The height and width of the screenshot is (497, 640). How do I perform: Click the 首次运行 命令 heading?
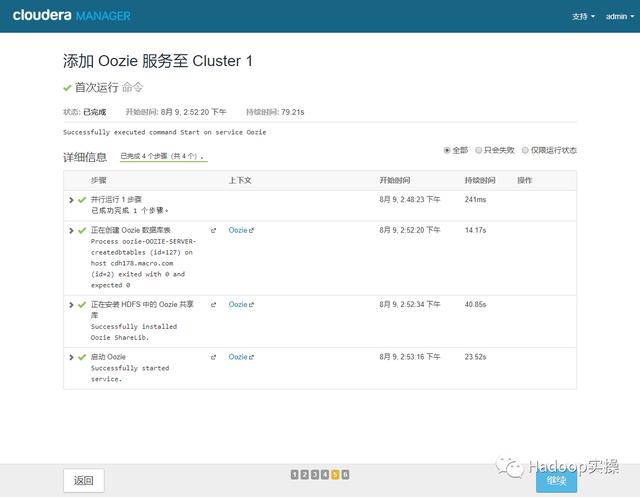click(109, 87)
